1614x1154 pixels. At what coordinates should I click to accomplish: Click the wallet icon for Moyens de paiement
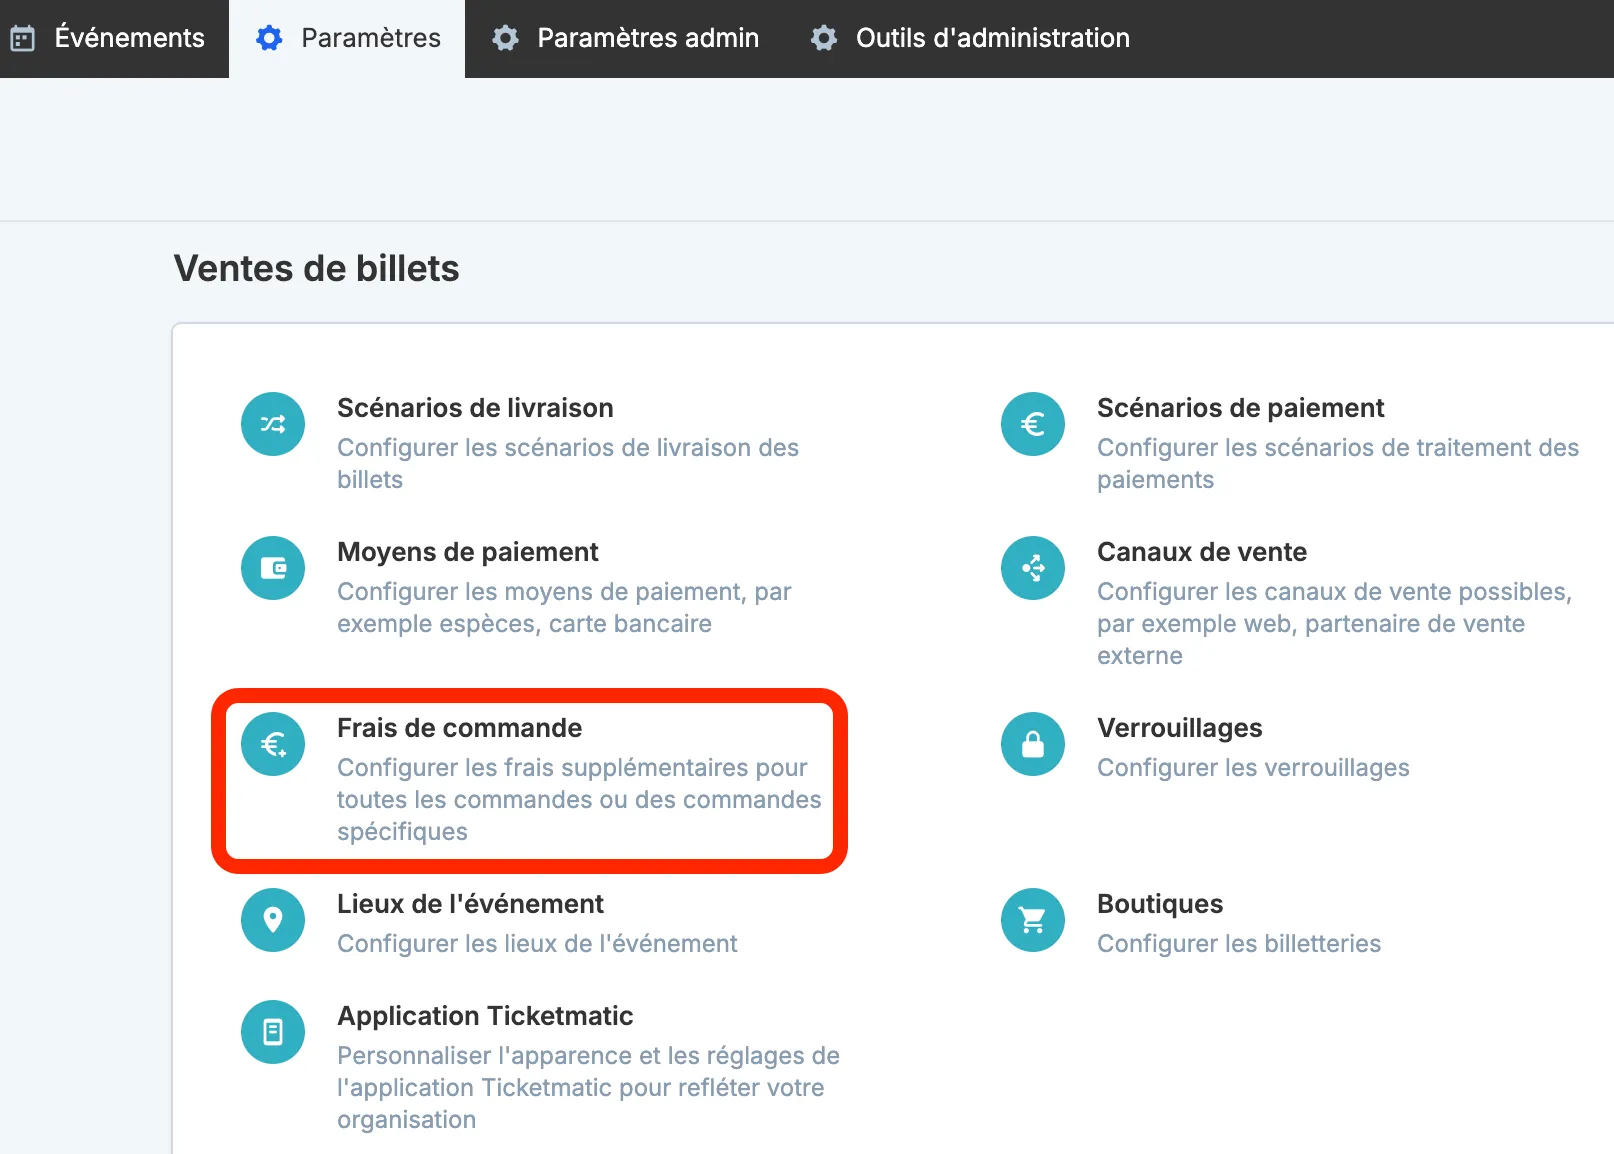[x=273, y=568]
